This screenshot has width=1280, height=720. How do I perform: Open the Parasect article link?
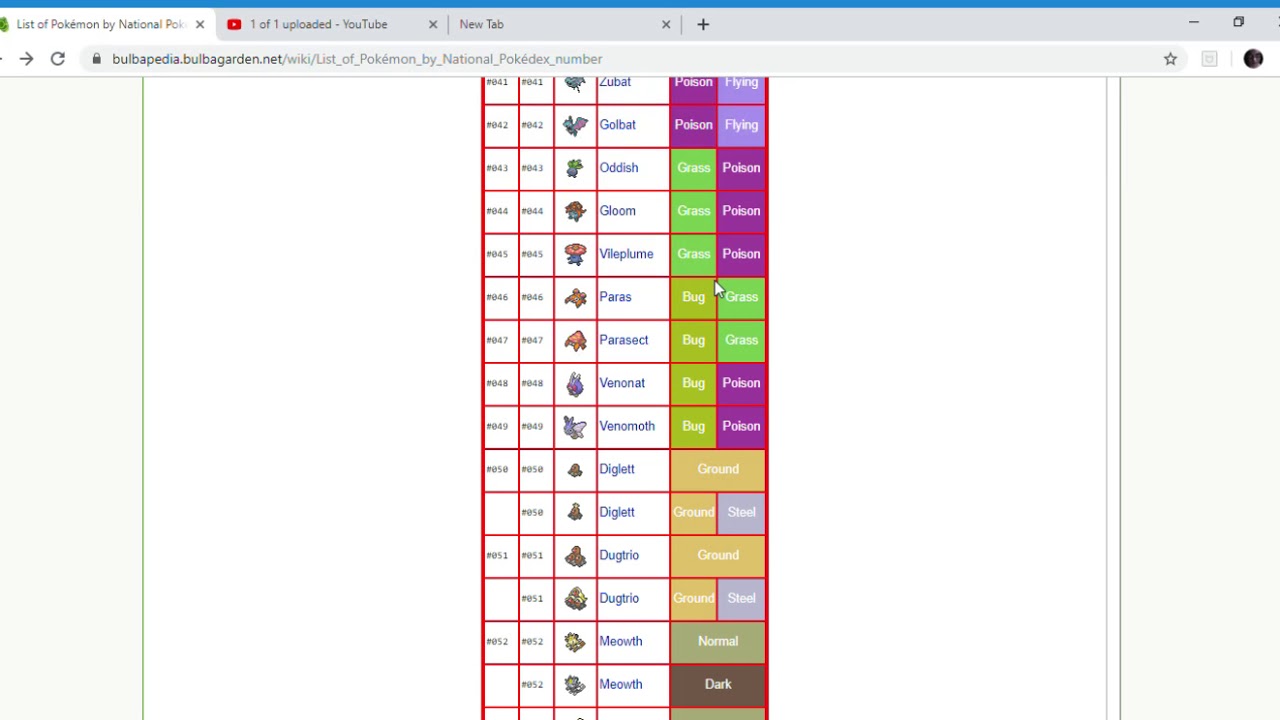click(x=623, y=340)
